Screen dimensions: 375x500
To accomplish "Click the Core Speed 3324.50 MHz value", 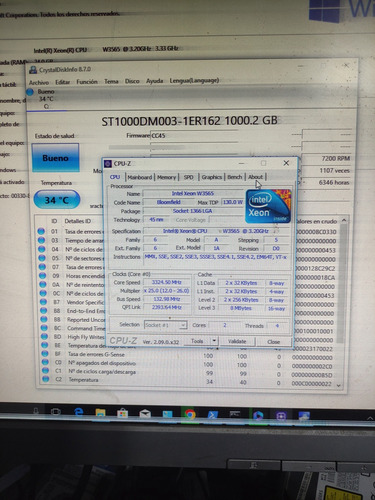I will tap(167, 282).
